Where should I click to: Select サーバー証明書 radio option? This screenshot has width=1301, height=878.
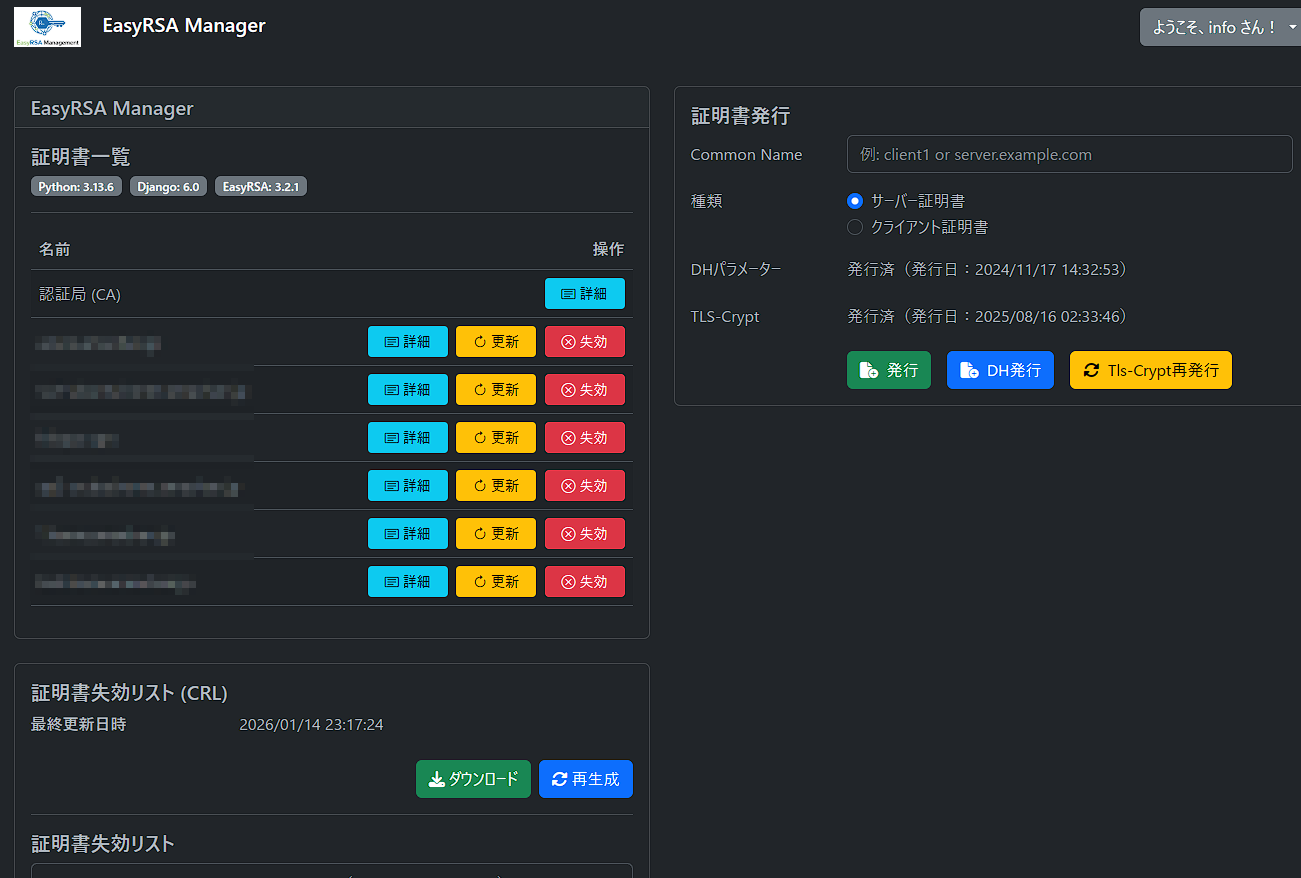tap(855, 201)
